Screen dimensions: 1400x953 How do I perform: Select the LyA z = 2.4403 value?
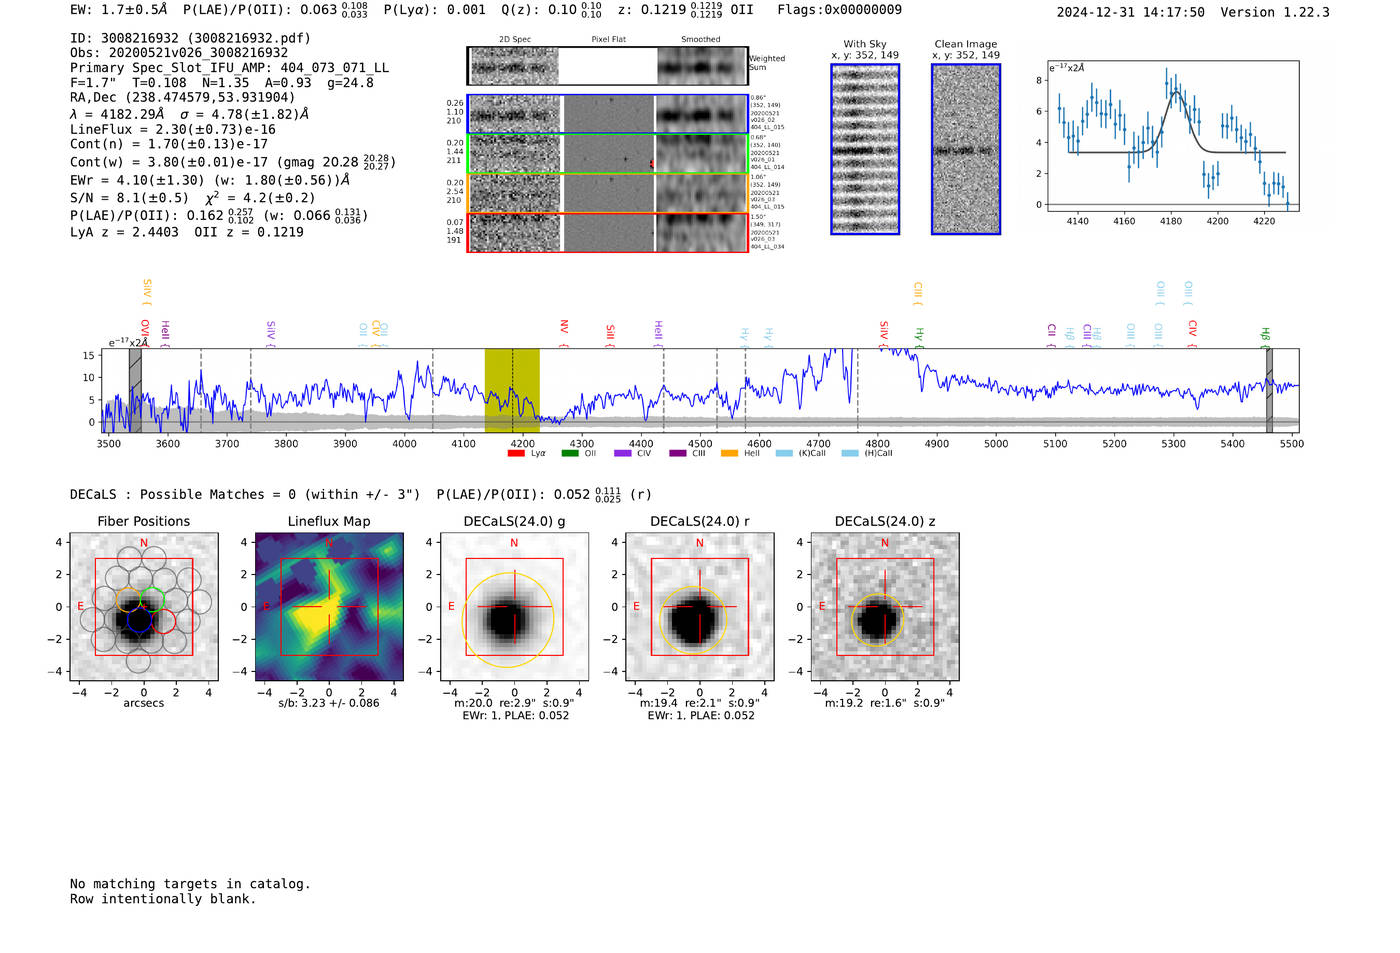[x=125, y=232]
